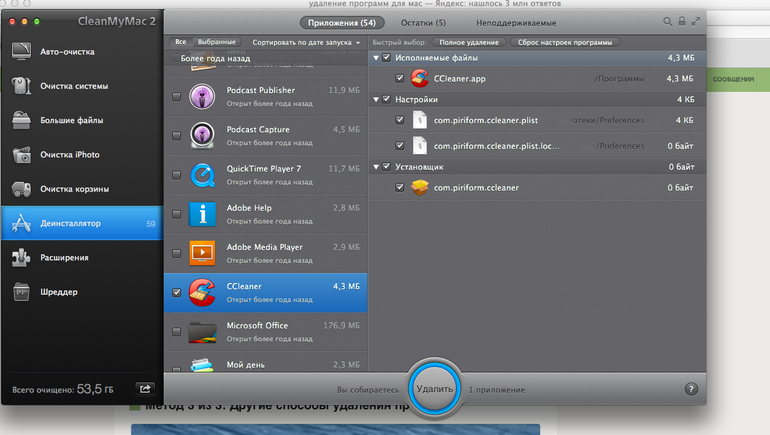Go to Расширения in the sidebar
Image resolution: width=770 pixels, height=435 pixels.
click(x=64, y=258)
